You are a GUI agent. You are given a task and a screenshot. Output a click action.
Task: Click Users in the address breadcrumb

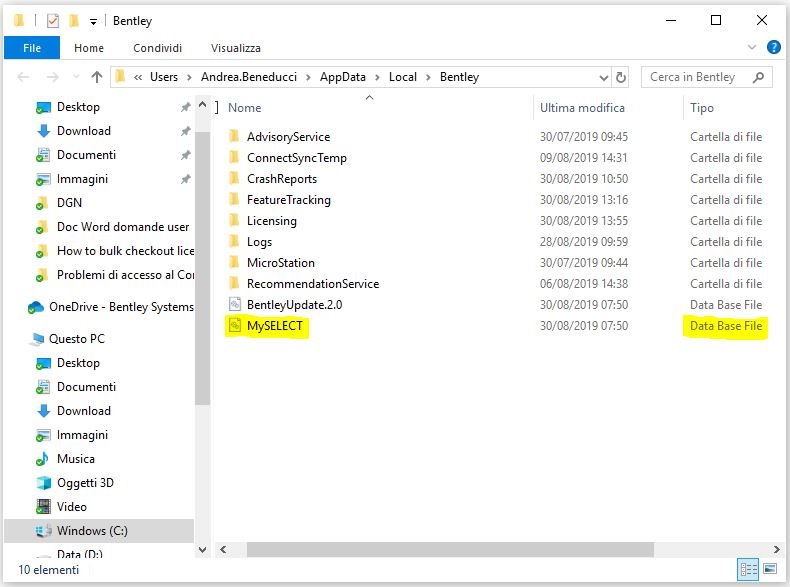[164, 77]
